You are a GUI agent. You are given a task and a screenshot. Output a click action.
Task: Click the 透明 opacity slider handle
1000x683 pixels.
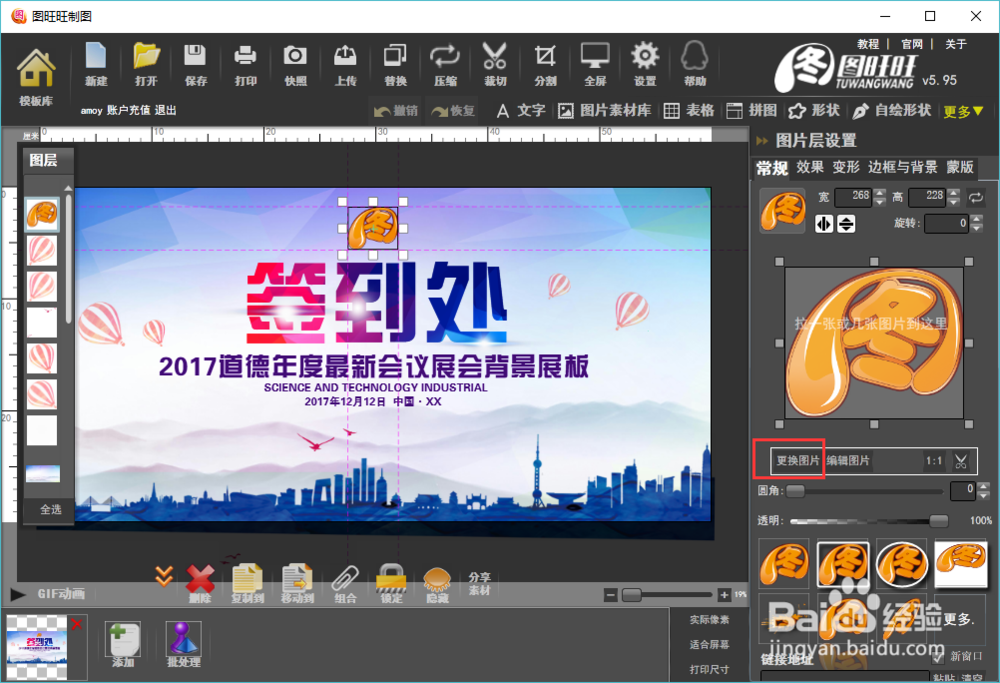[938, 521]
